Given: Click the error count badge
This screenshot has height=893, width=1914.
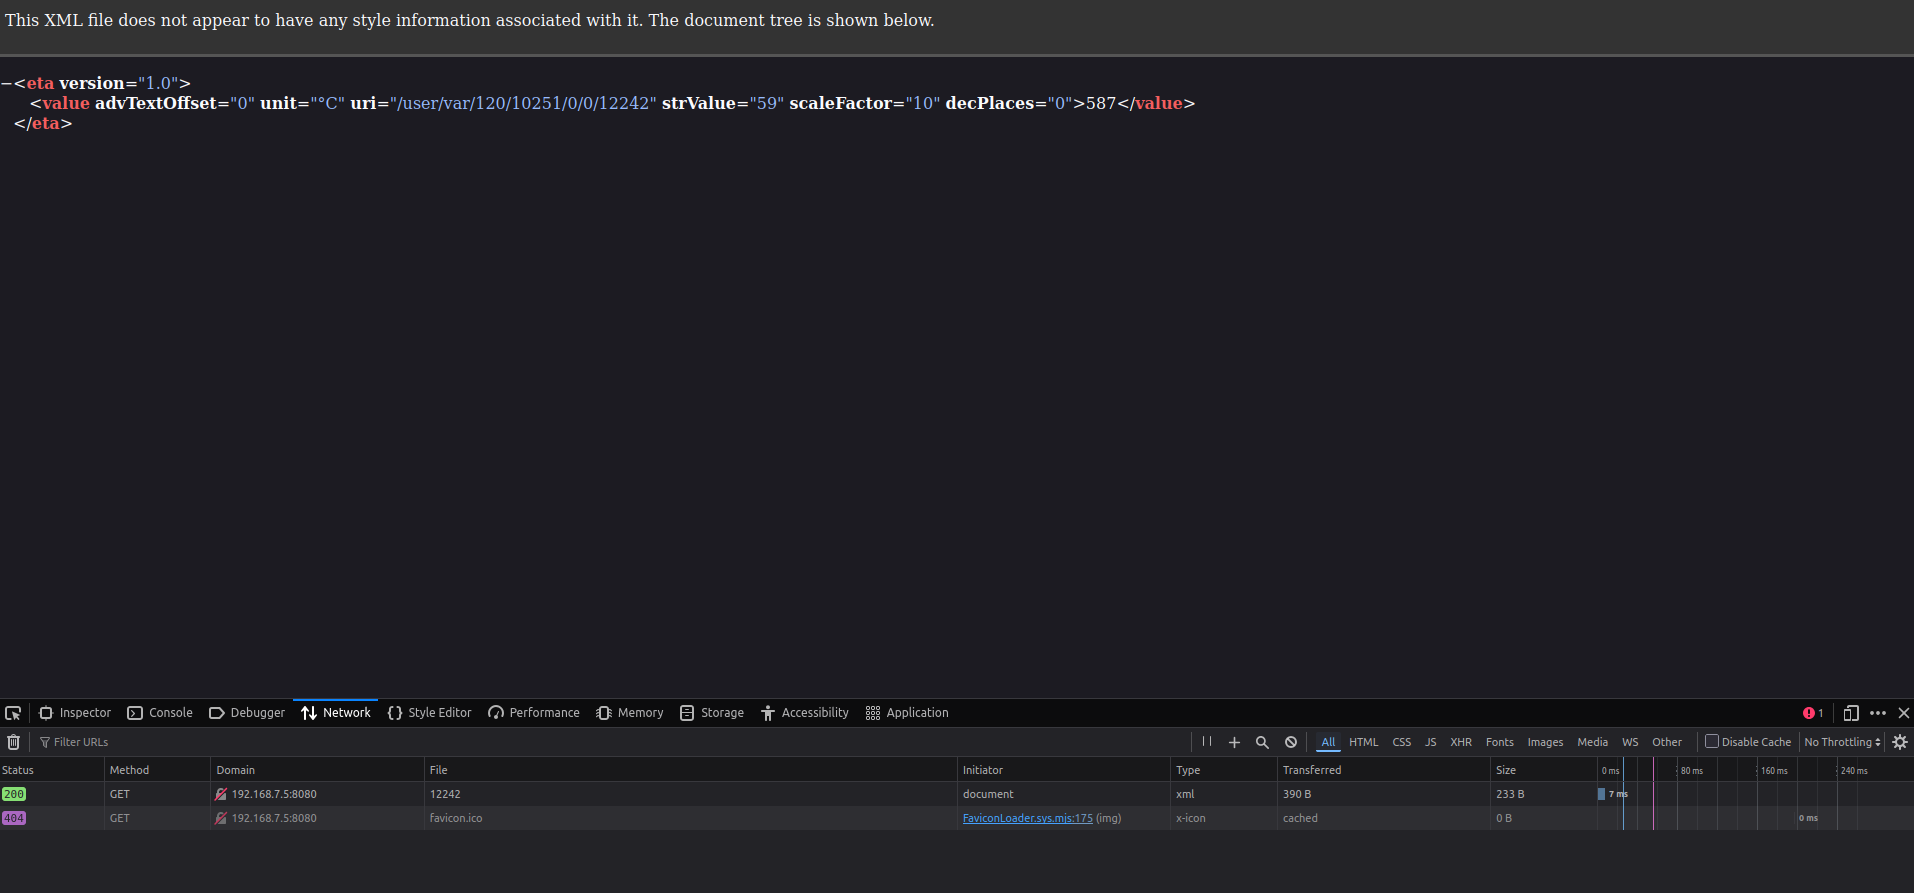Looking at the screenshot, I should point(1813,713).
